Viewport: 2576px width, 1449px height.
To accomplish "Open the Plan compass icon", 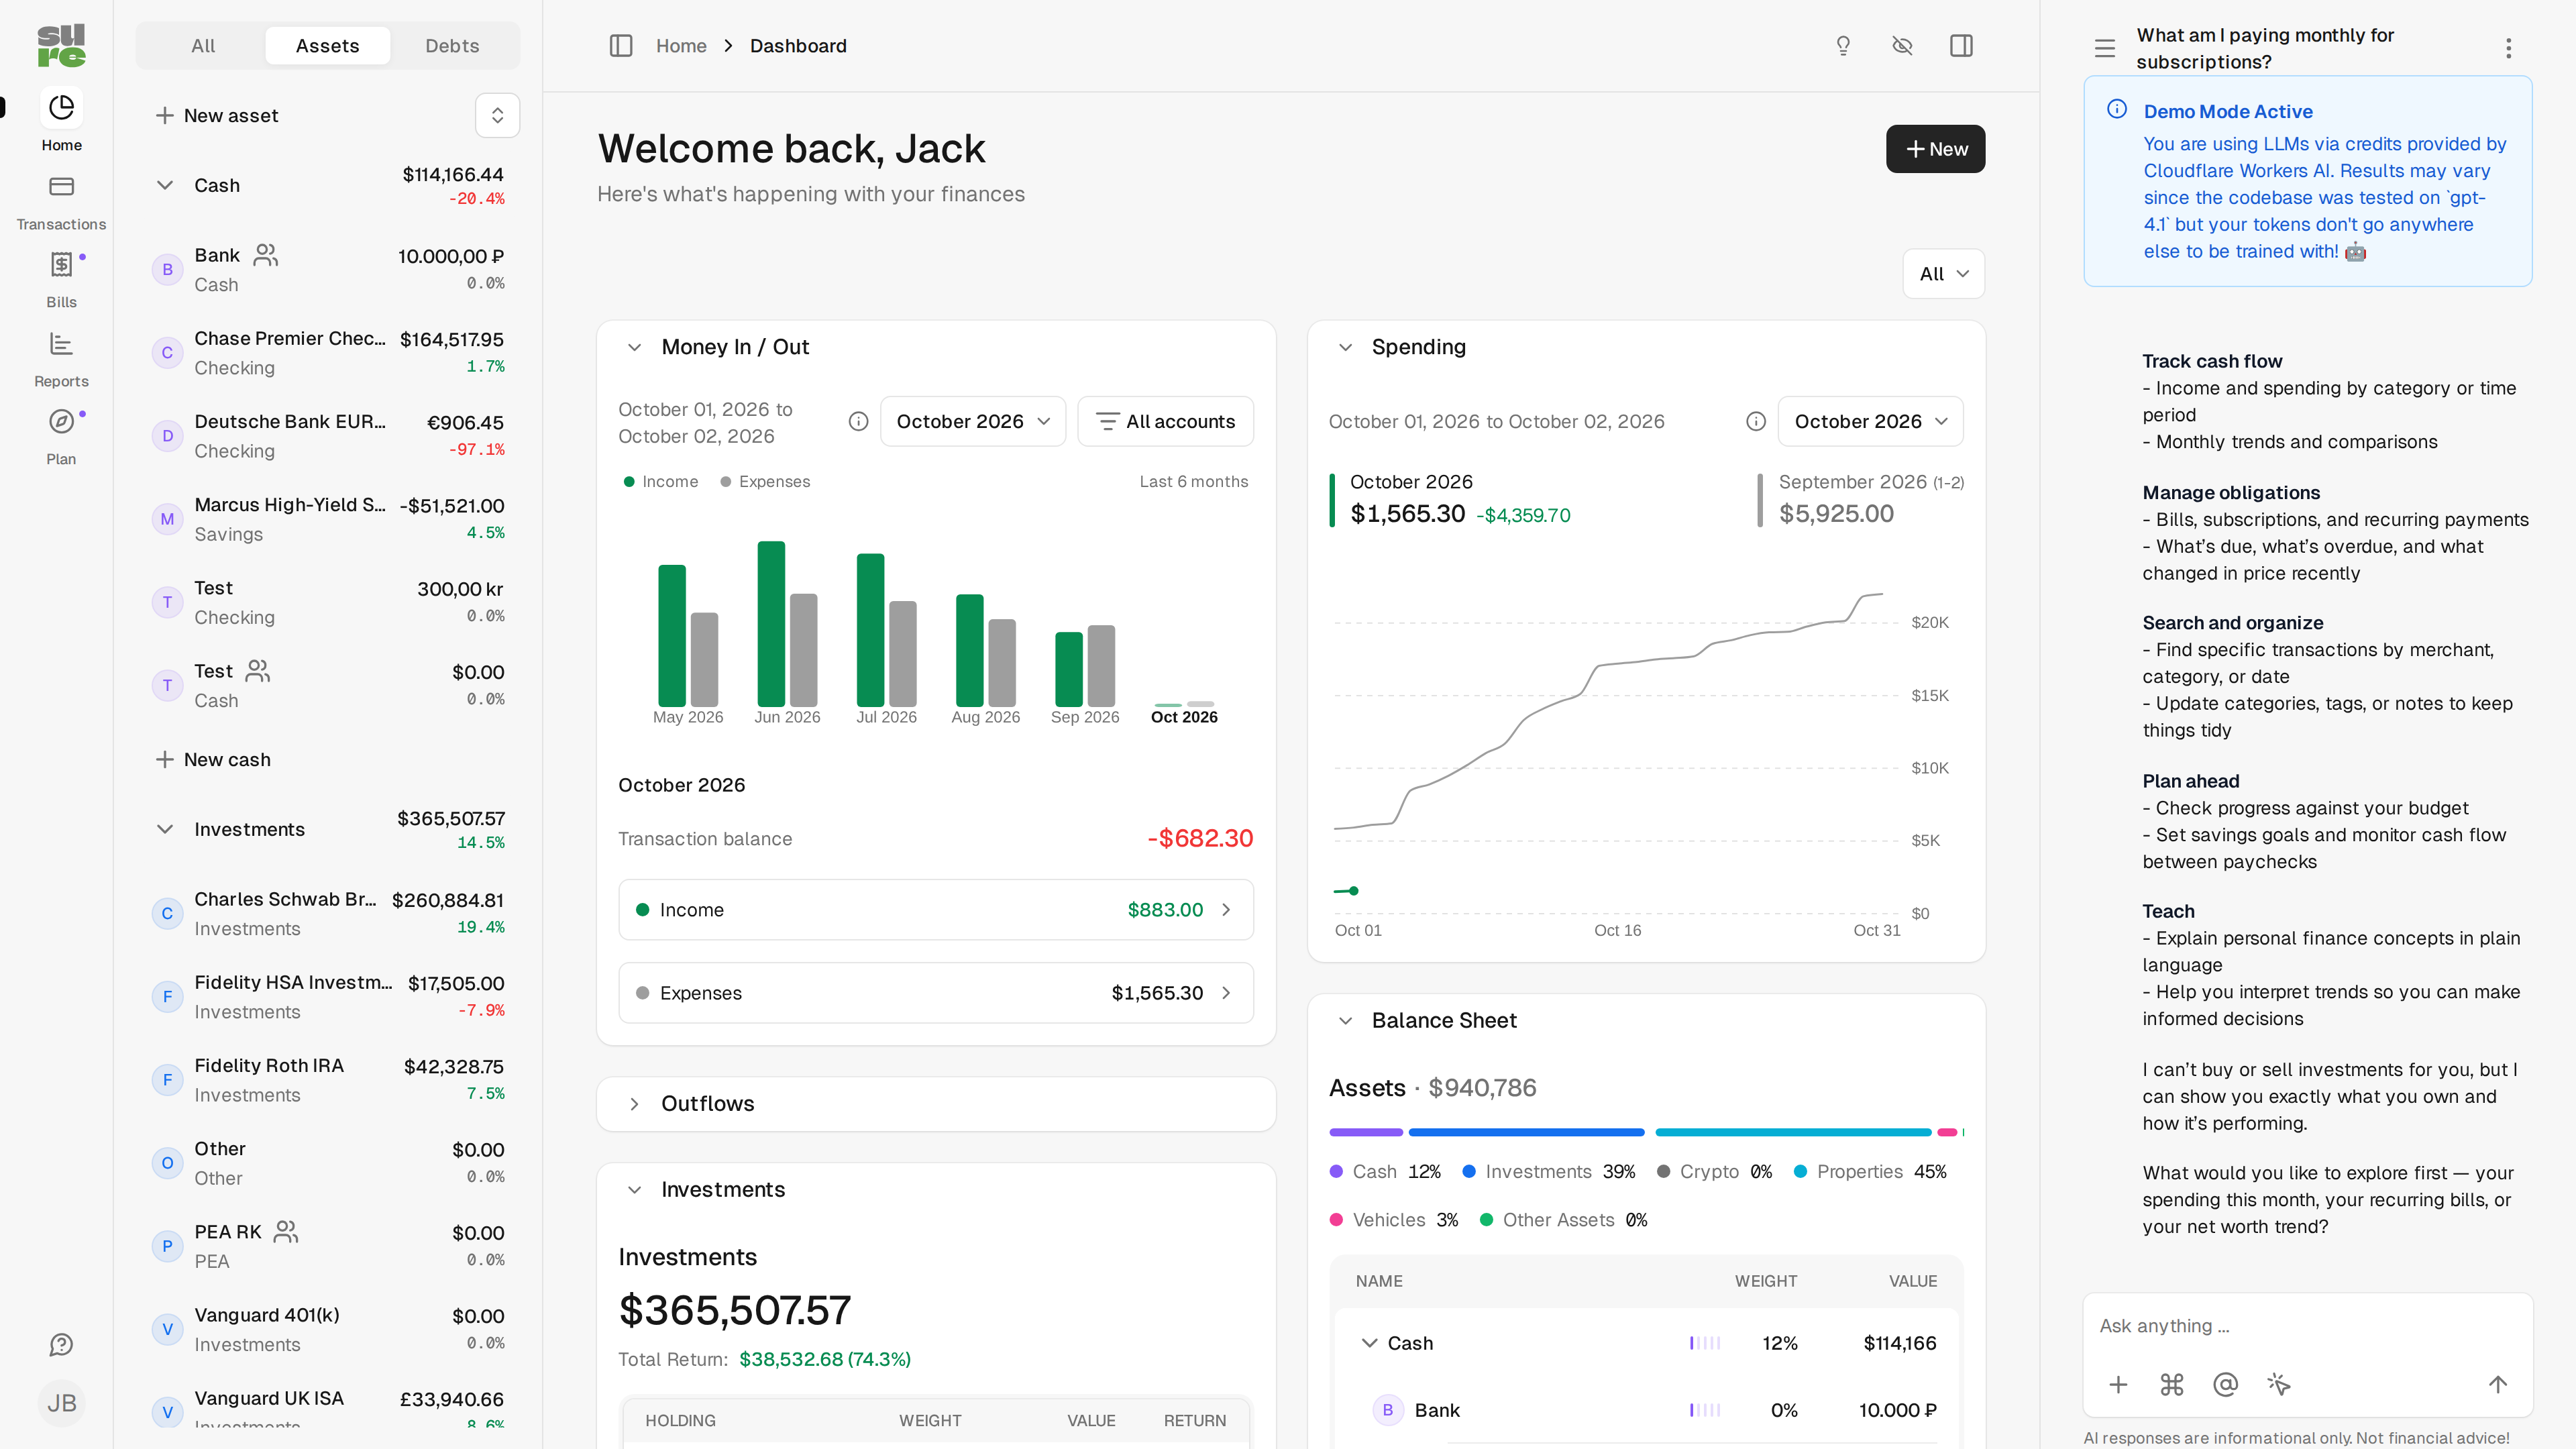I will (x=61, y=421).
